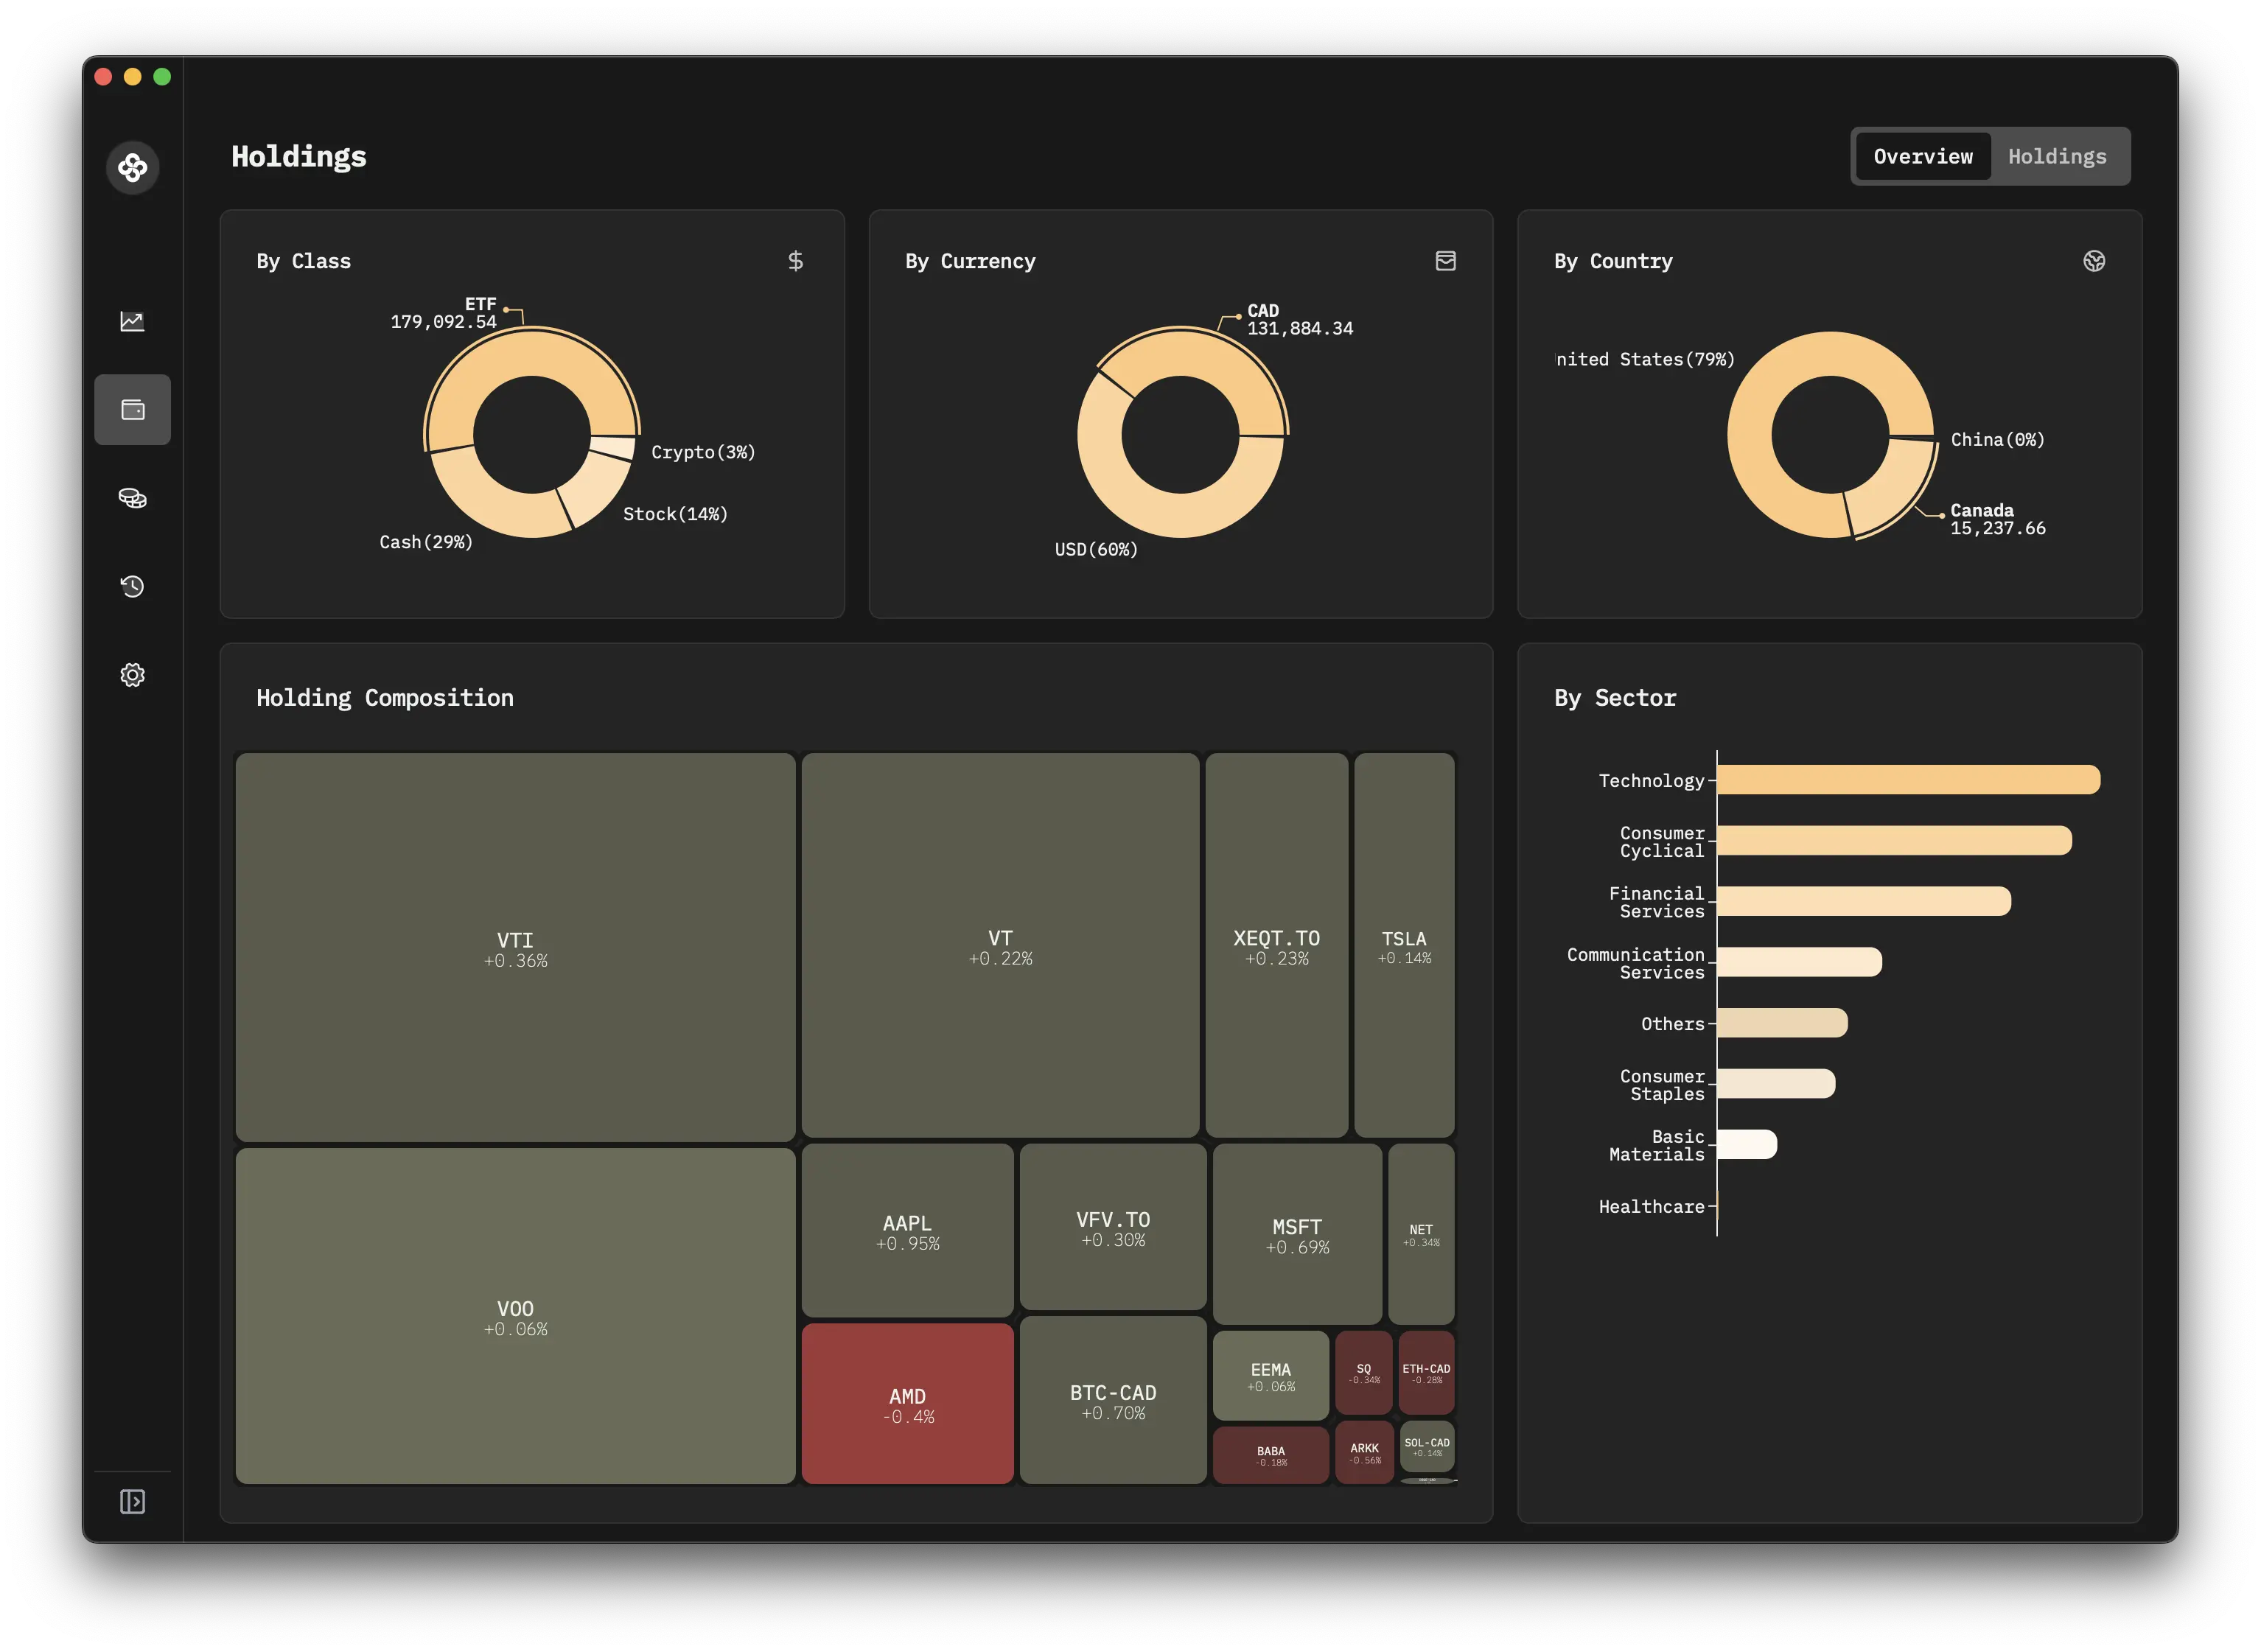This screenshot has width=2261, height=1652.
Task: Click the CAD value 131,884.34
Action: (x=1299, y=329)
